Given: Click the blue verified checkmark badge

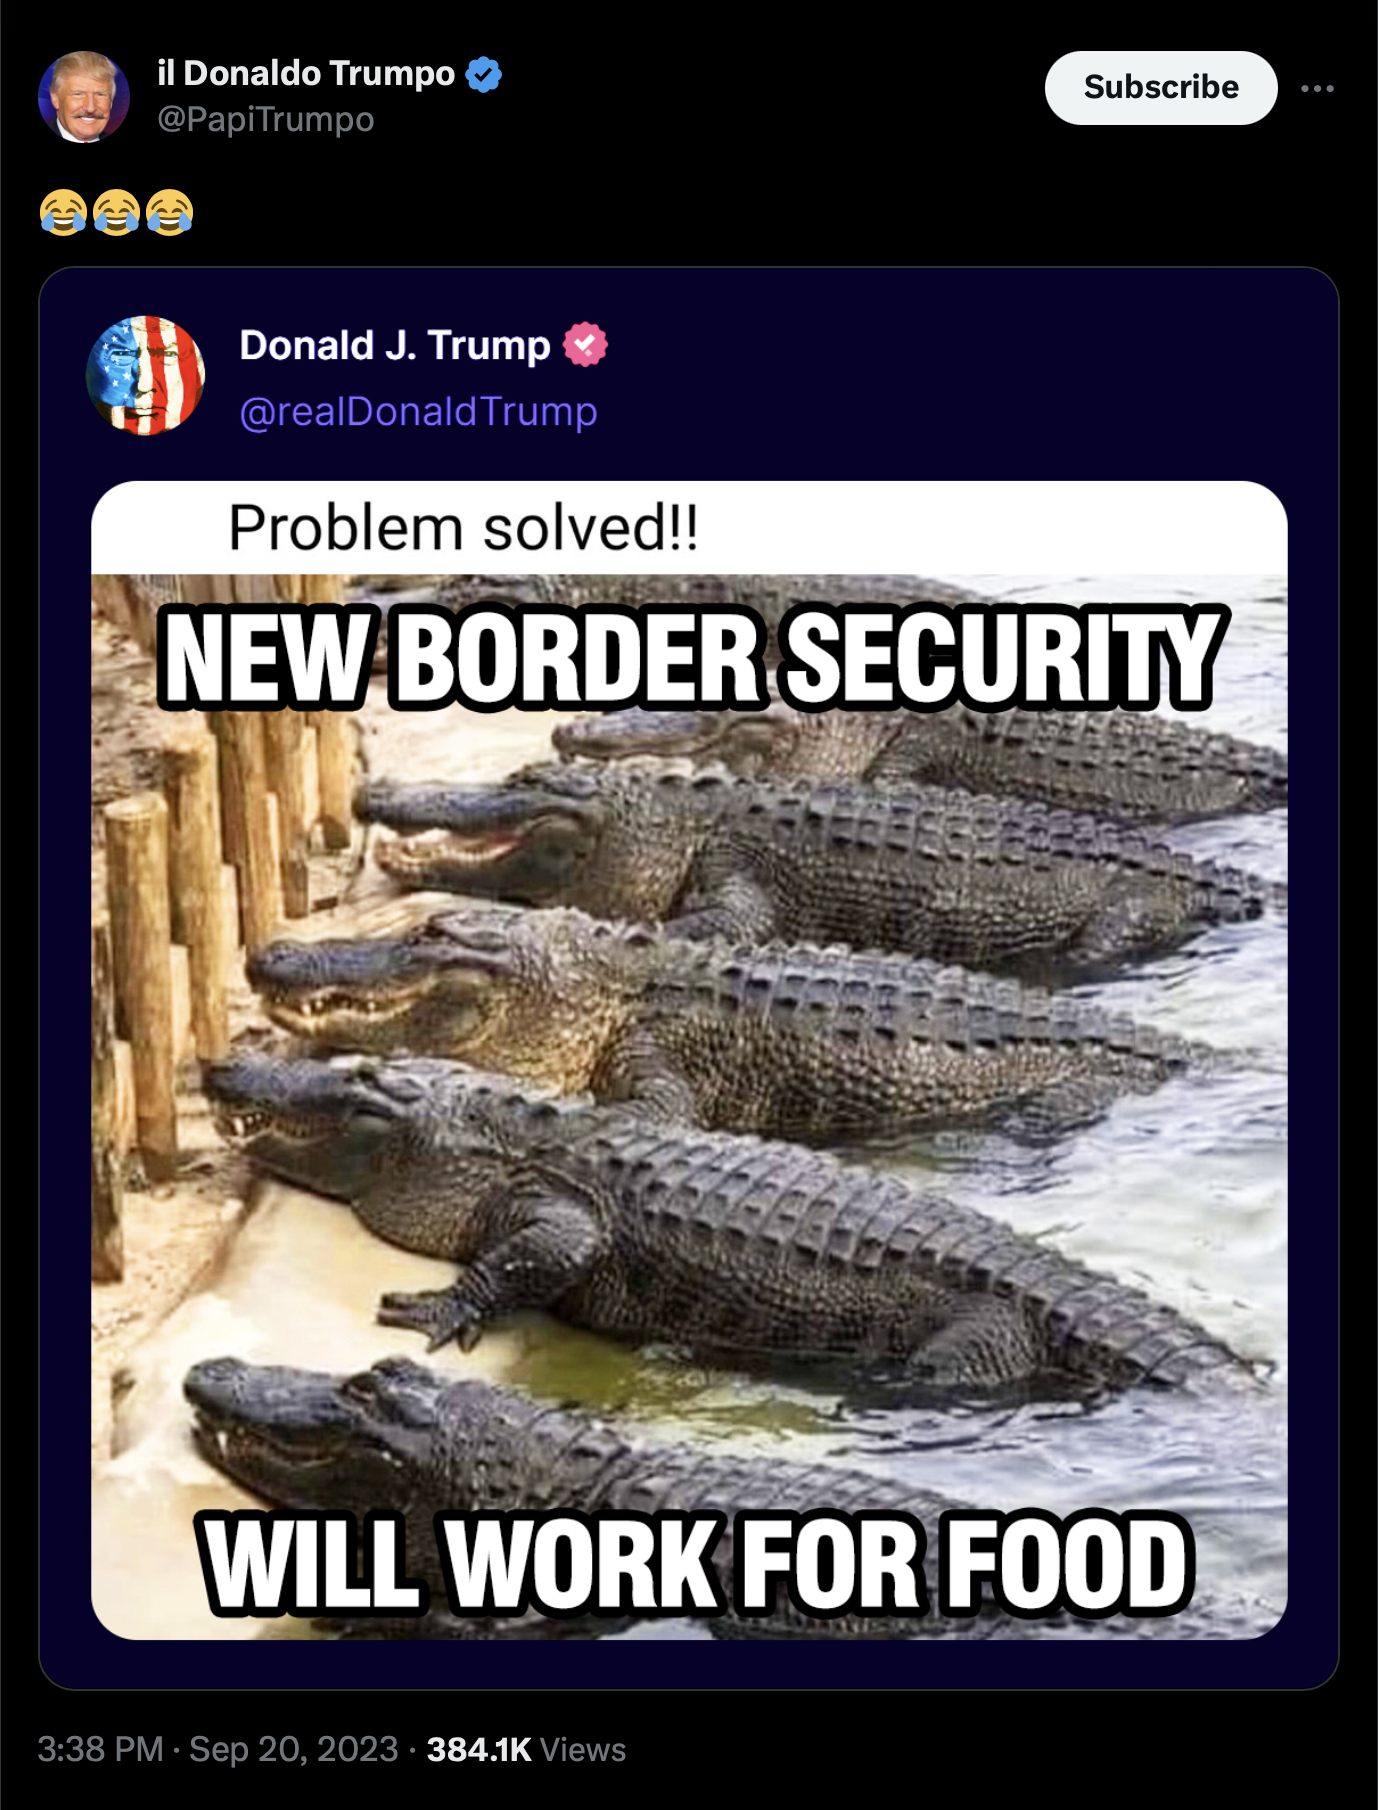Looking at the screenshot, I should point(484,74).
